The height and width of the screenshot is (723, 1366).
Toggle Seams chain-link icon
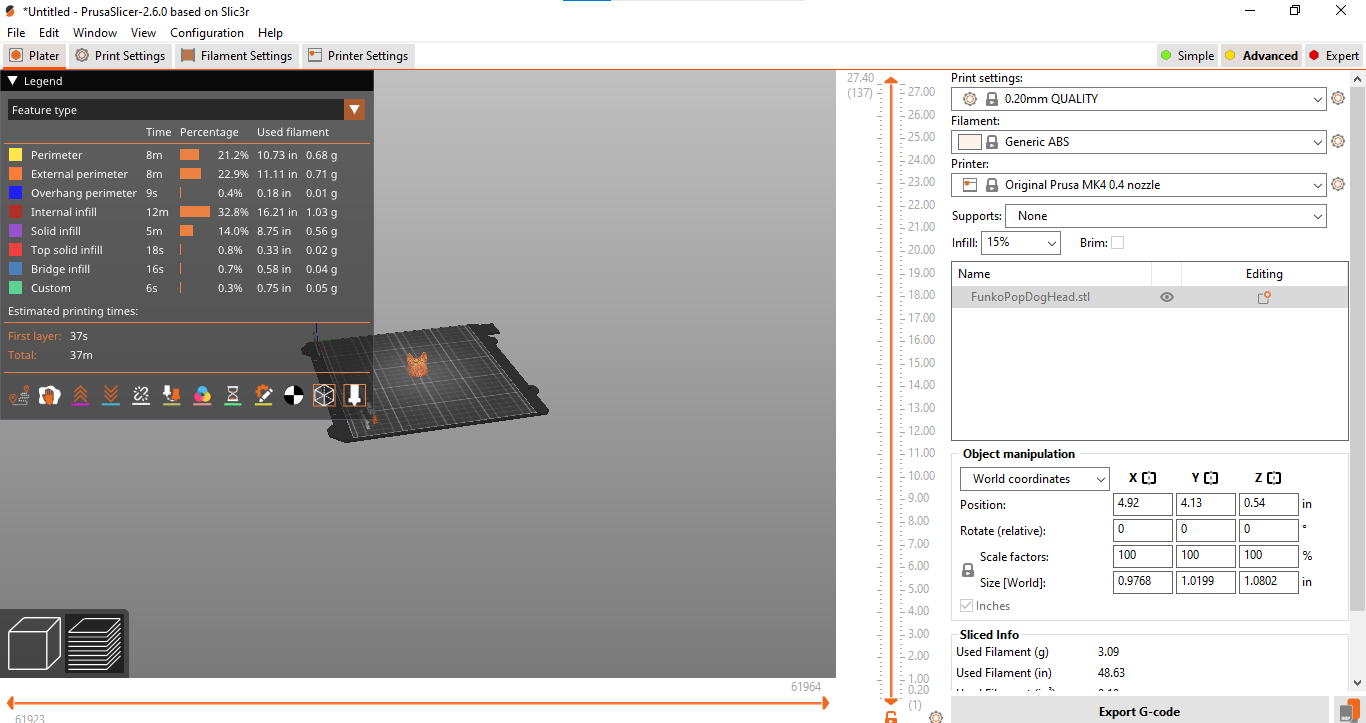coord(141,395)
